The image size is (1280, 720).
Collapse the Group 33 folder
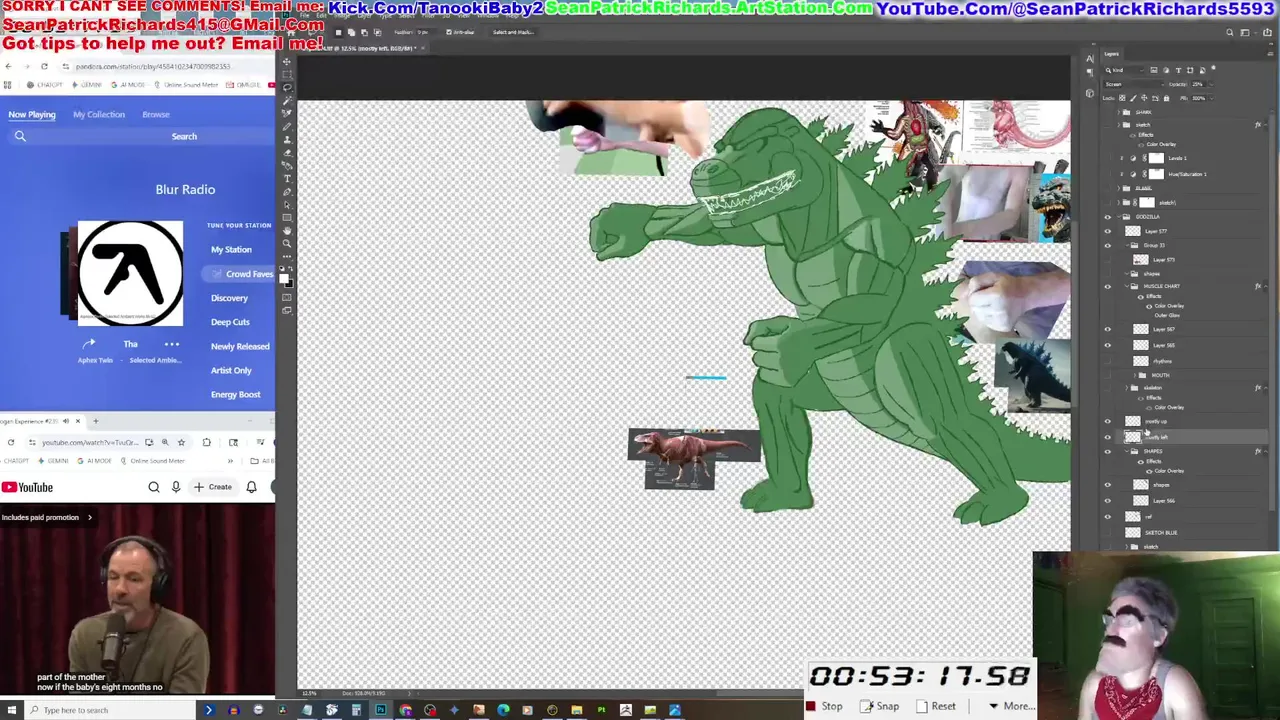pyautogui.click(x=1127, y=245)
